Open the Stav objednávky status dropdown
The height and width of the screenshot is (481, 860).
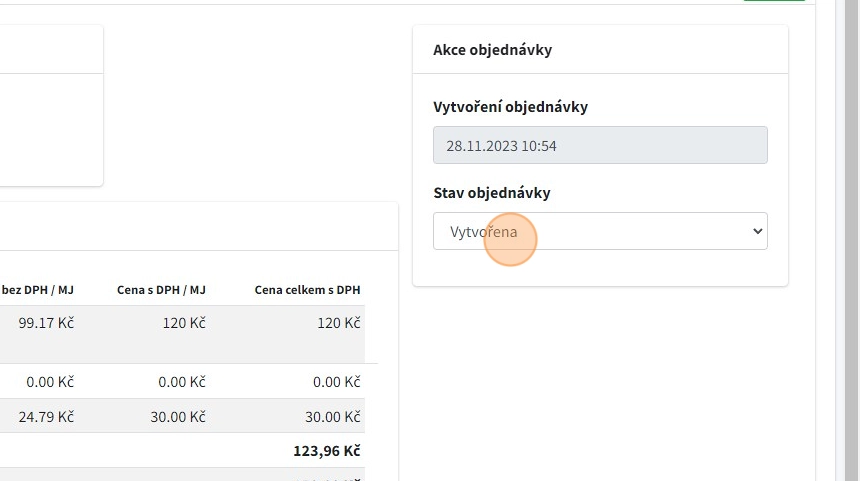click(x=599, y=231)
